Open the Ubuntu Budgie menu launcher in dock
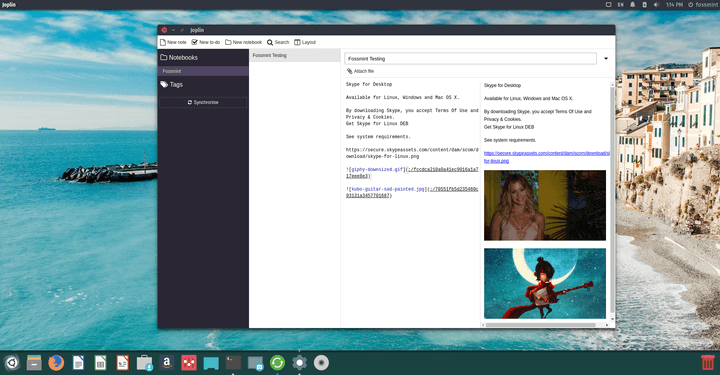This screenshot has height=375, width=720. [12, 363]
